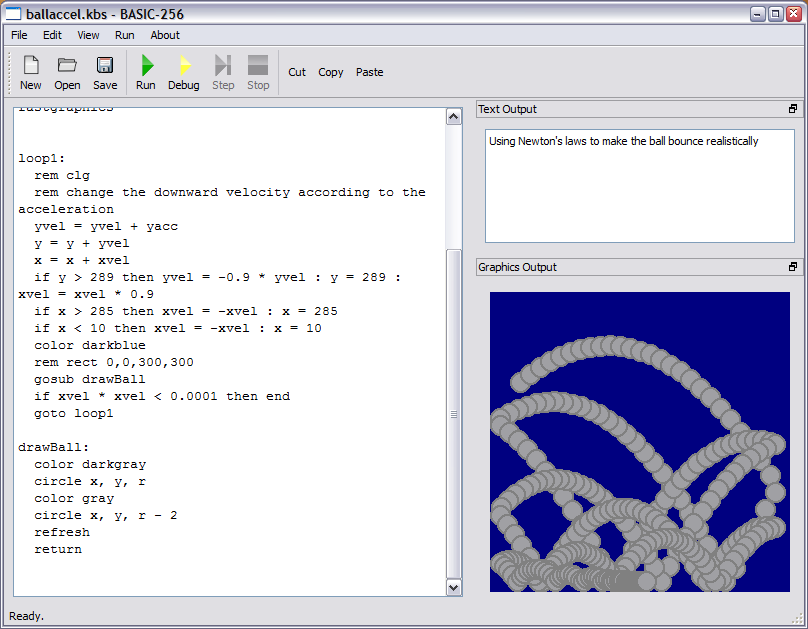This screenshot has width=808, height=629.
Task: Click the Copy button in the toolbar
Action: point(331,72)
